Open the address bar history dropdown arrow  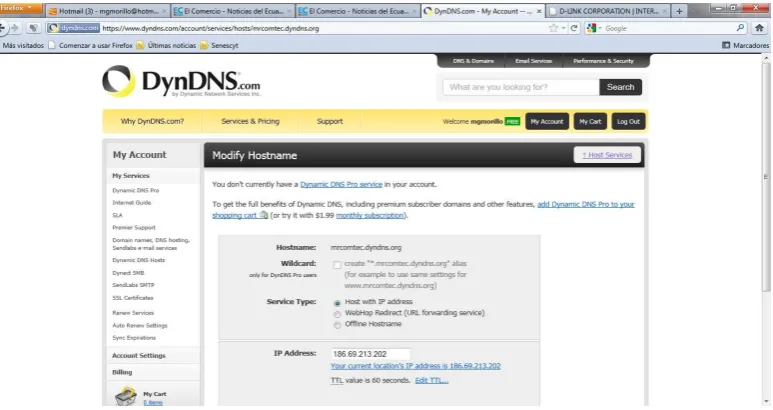pos(563,28)
